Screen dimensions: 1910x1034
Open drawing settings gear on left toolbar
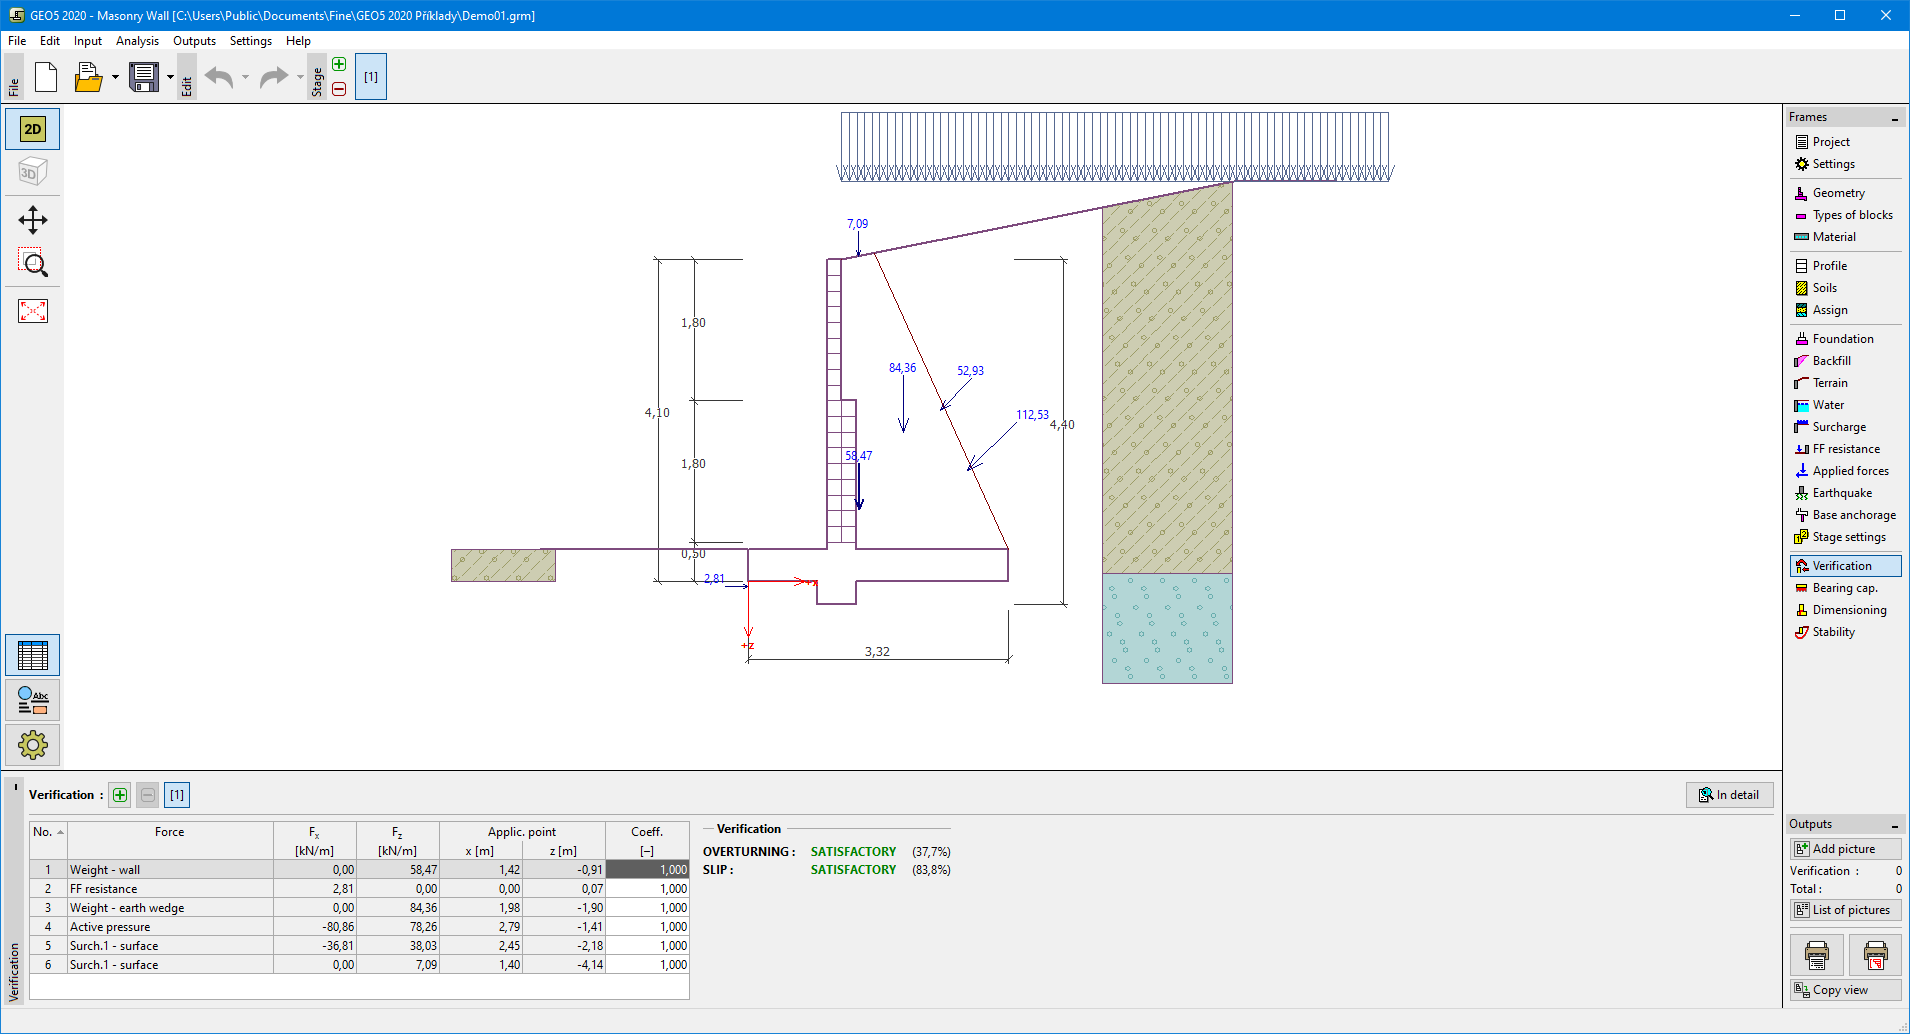click(33, 745)
